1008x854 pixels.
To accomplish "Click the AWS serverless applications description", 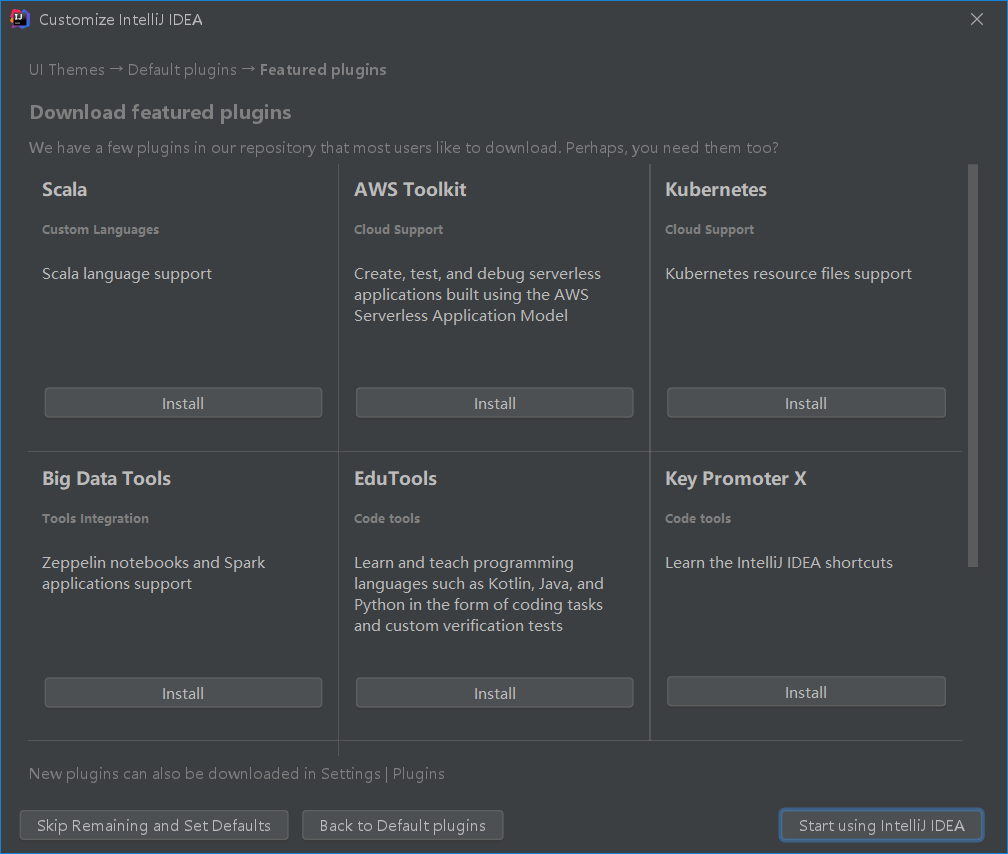I will [477, 295].
